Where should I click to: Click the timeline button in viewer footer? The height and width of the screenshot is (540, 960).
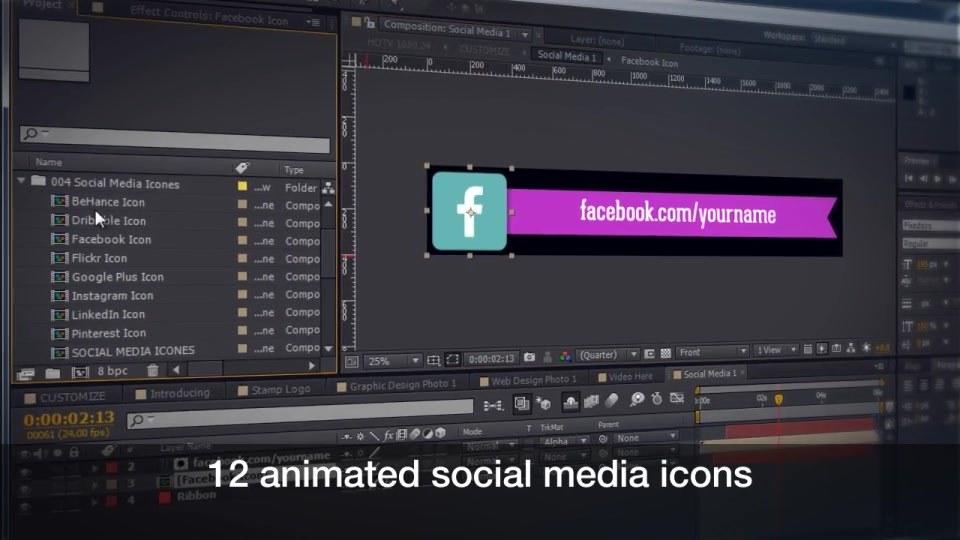(836, 348)
